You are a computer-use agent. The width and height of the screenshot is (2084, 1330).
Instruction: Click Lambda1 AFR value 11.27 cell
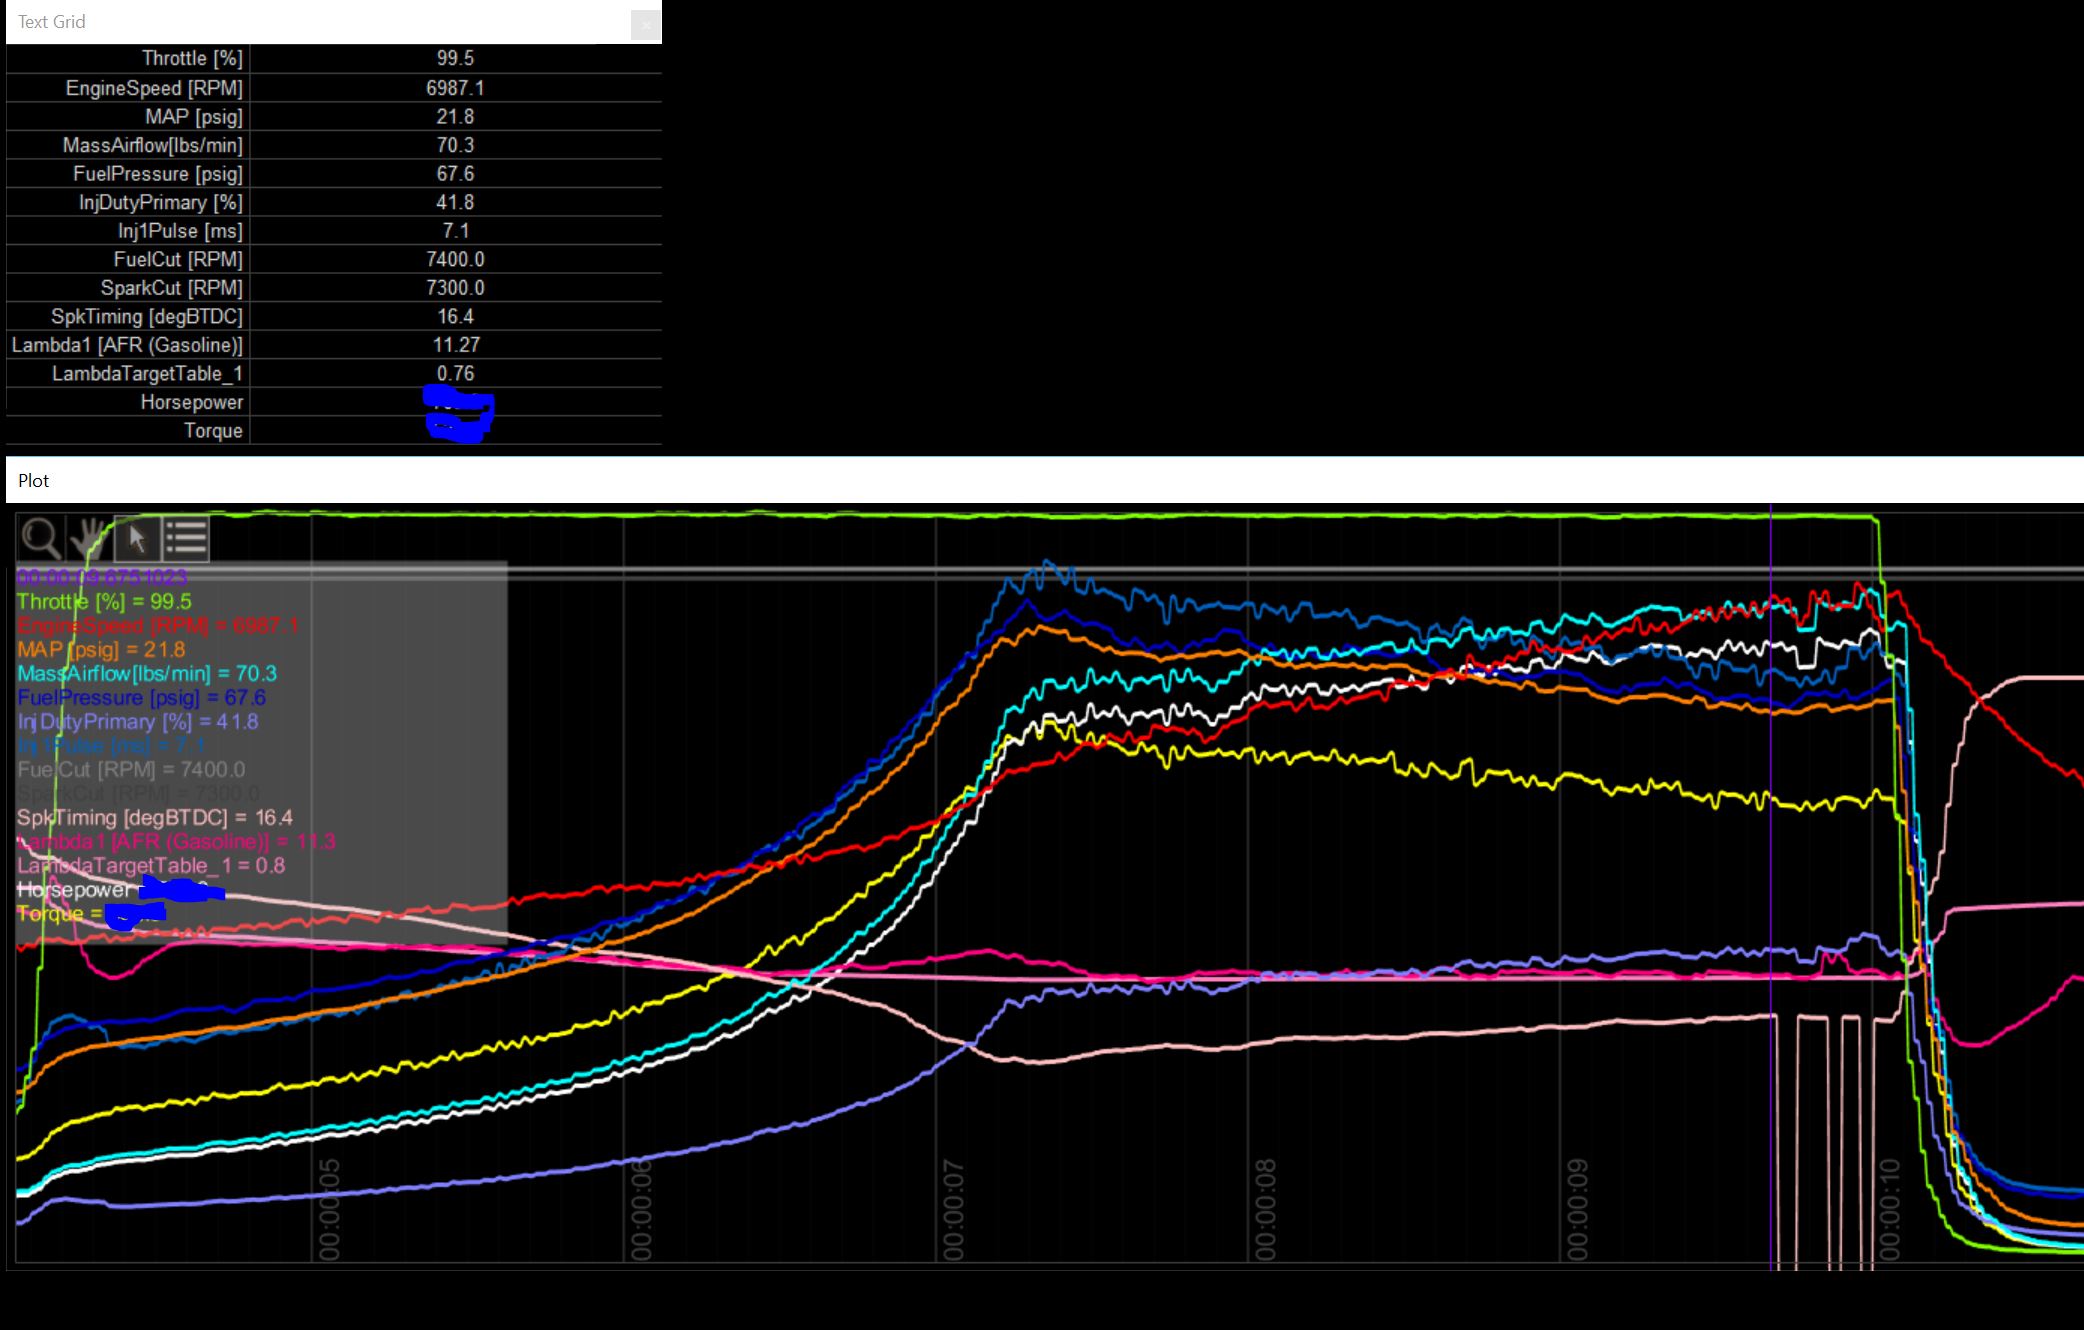456,345
